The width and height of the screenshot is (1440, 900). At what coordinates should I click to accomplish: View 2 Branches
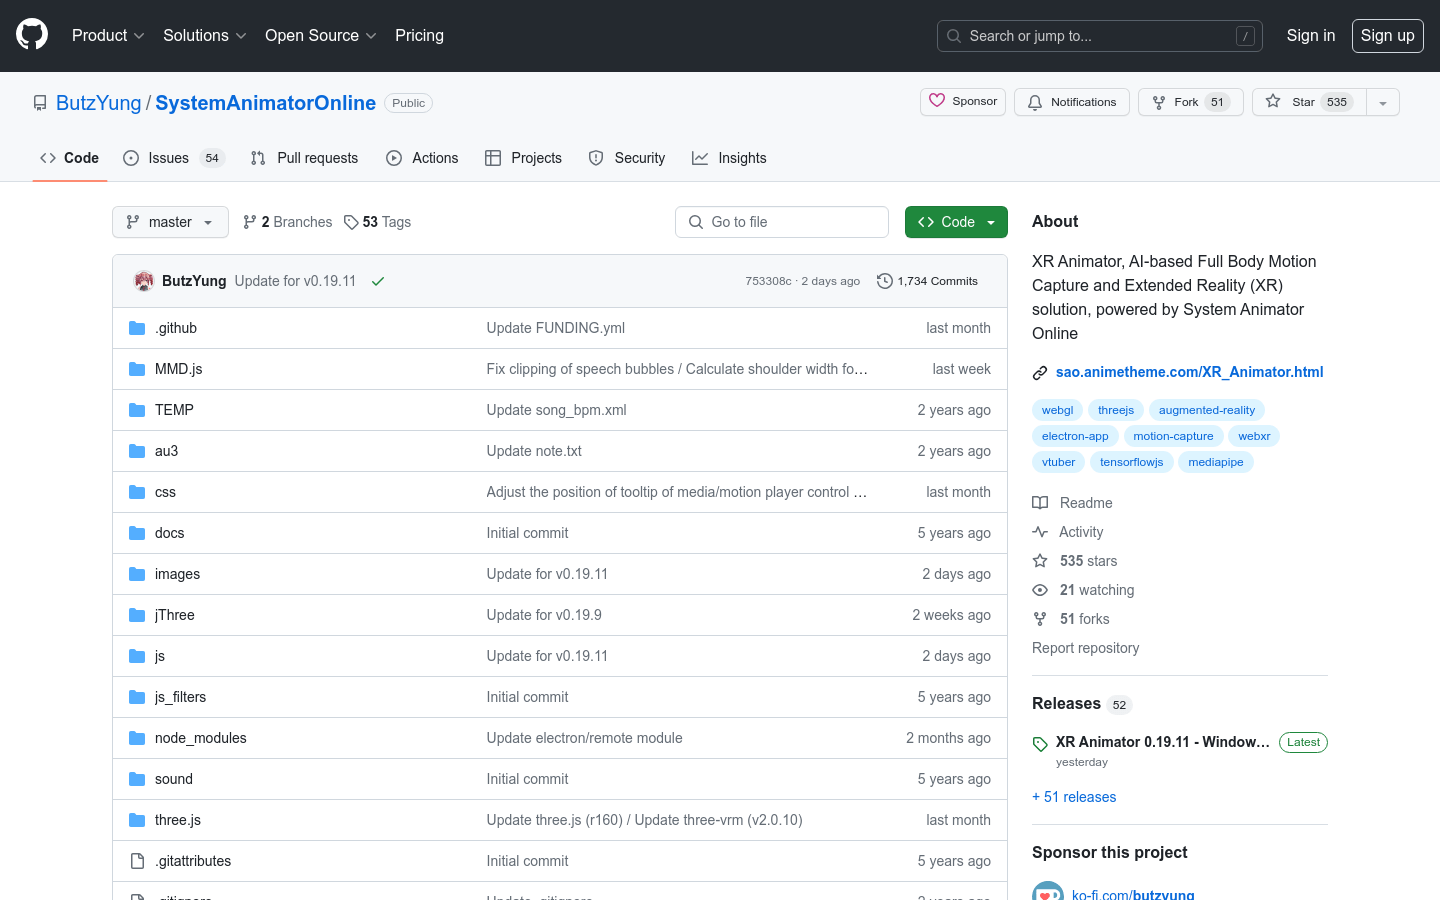click(287, 222)
